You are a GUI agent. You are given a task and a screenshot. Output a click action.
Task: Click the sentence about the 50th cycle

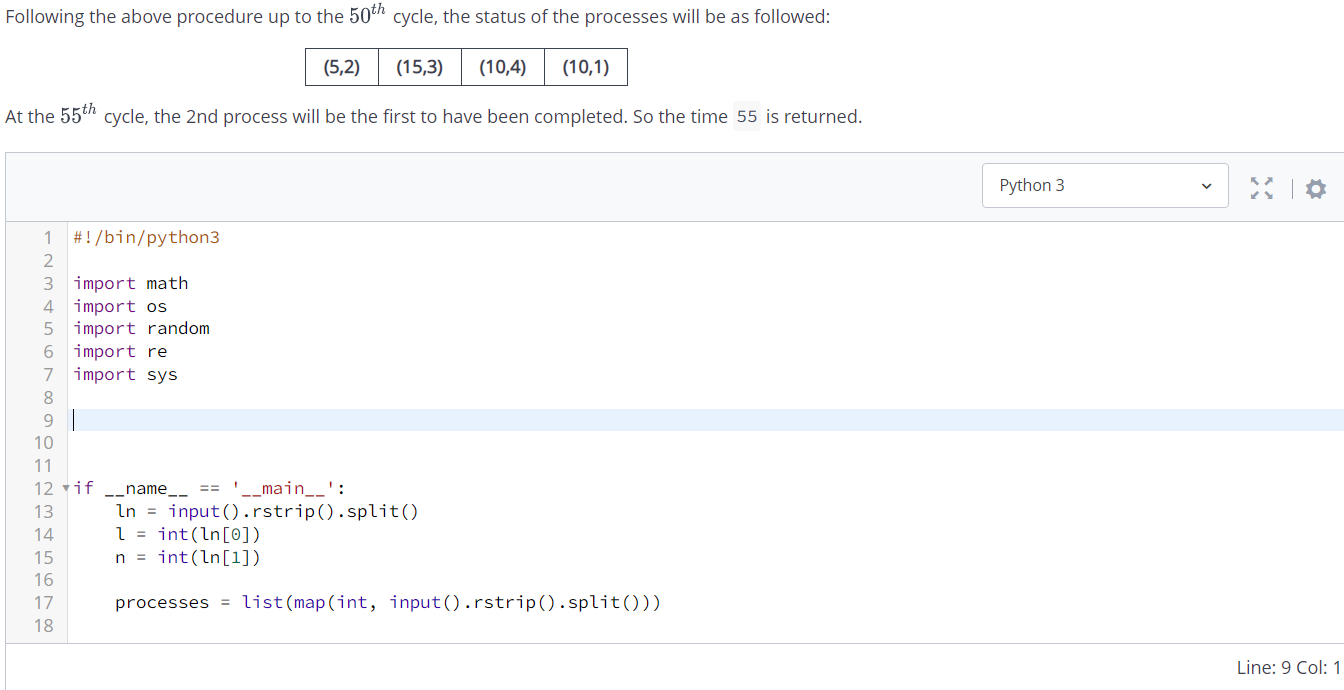tap(418, 17)
